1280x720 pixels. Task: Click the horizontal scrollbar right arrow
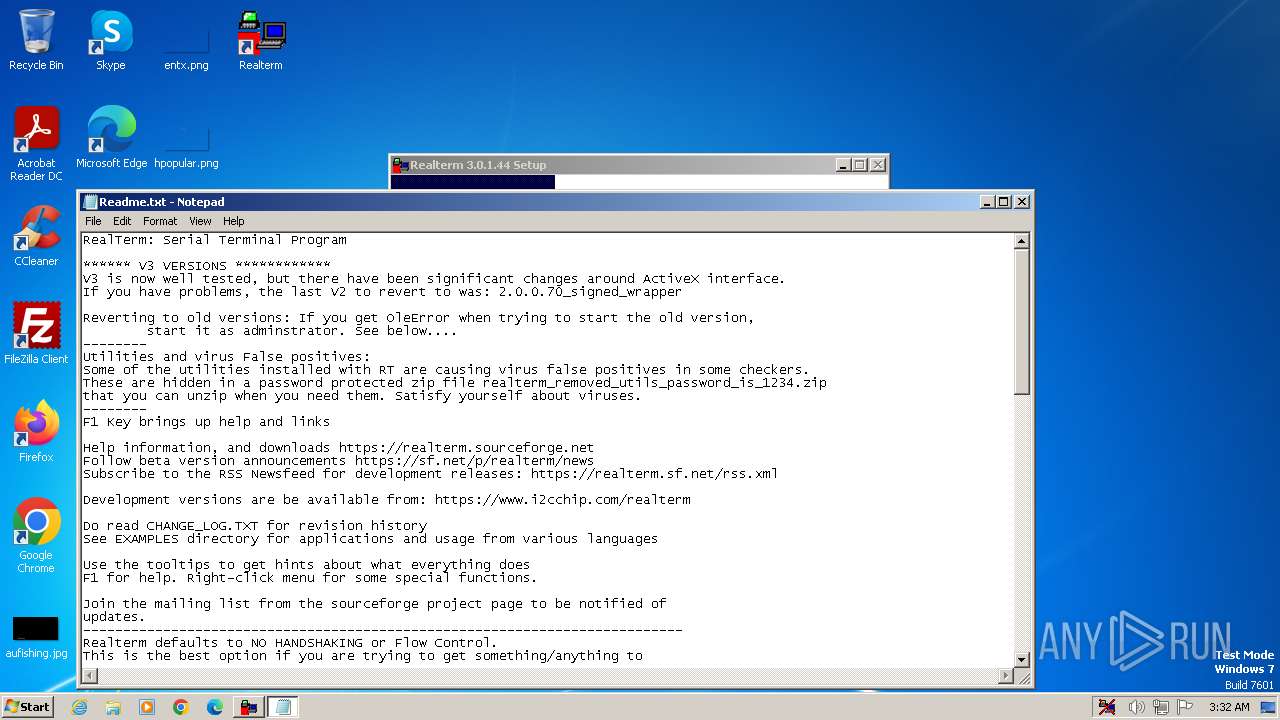coord(1006,676)
